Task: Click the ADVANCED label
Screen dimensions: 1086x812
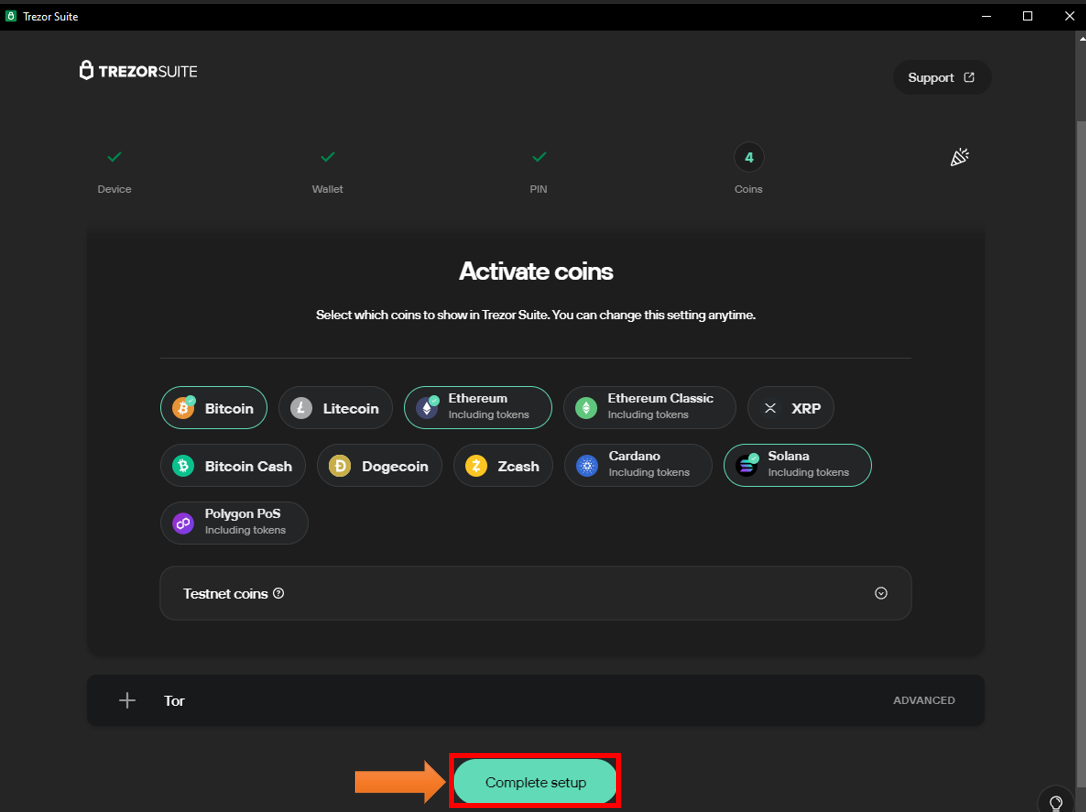Action: point(924,700)
